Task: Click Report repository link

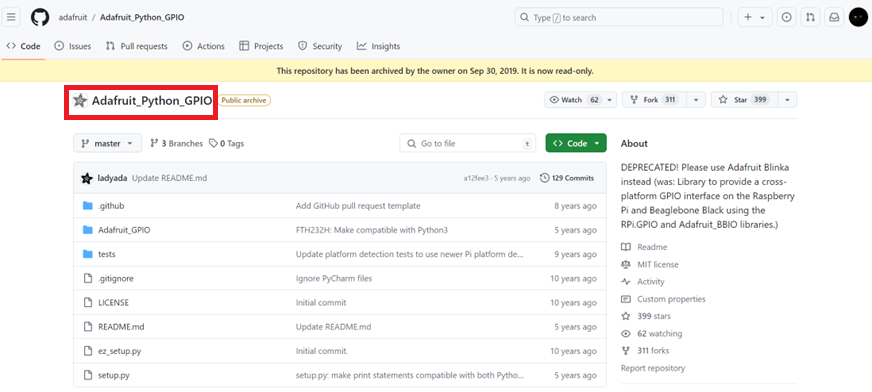Action: pyautogui.click(x=653, y=368)
